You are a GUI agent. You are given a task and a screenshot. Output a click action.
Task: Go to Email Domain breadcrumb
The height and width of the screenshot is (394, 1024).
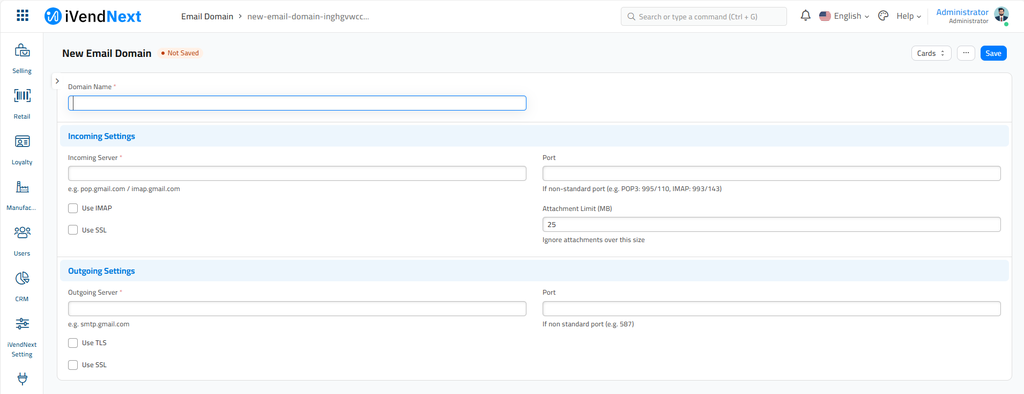coord(207,16)
